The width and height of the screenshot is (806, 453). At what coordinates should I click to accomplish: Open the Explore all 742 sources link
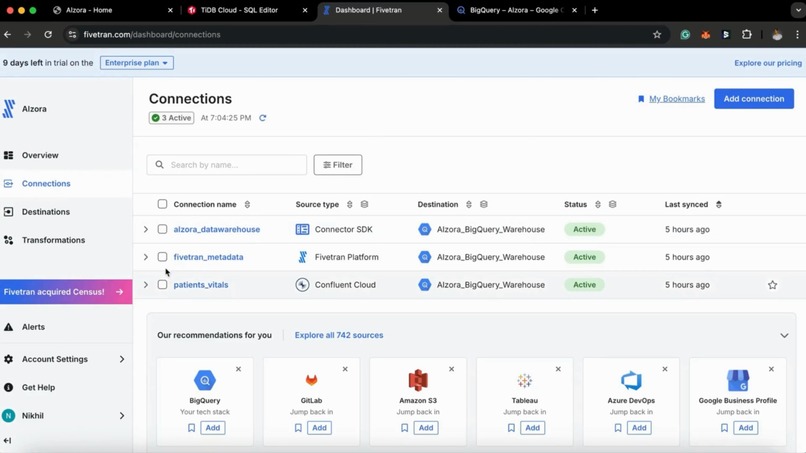(339, 335)
